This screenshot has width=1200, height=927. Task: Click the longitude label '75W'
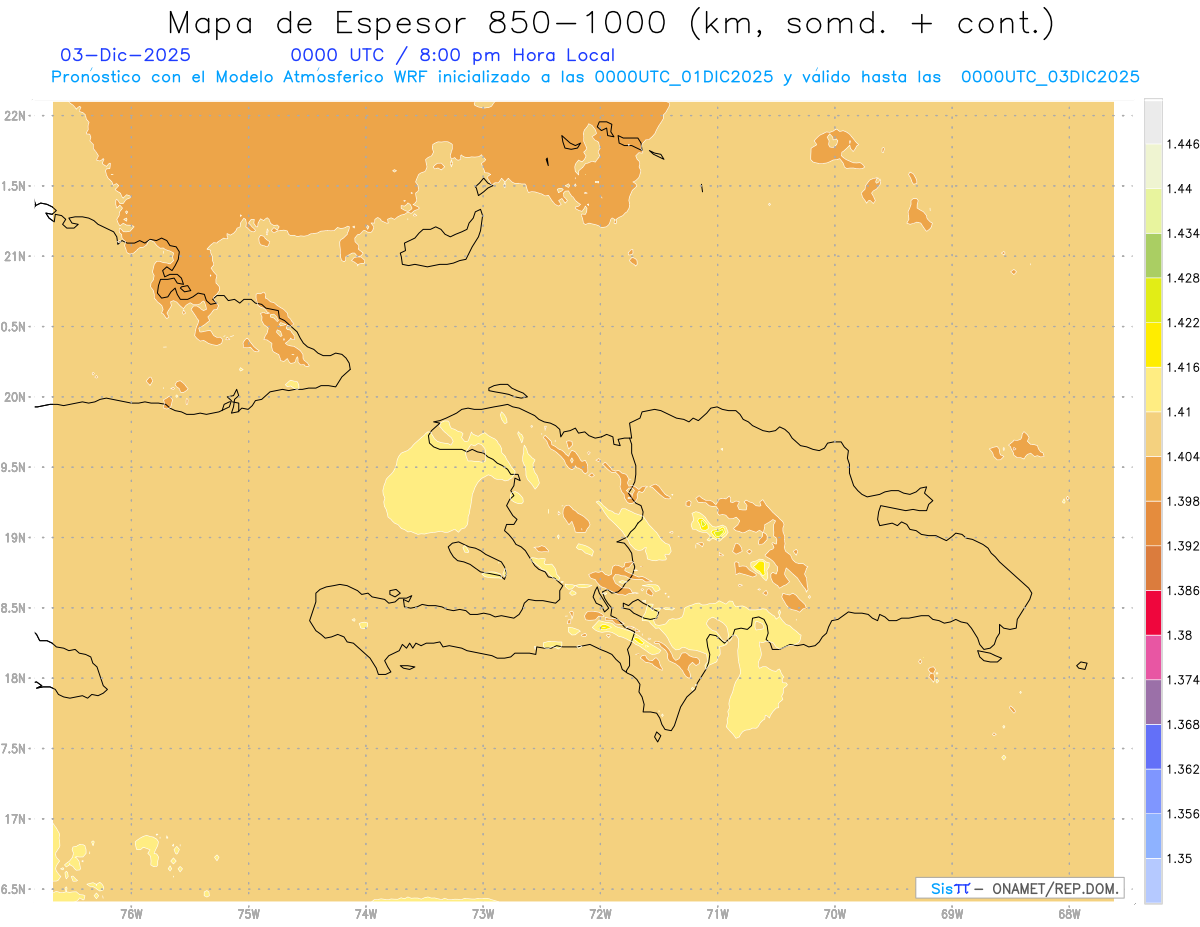pos(248,913)
